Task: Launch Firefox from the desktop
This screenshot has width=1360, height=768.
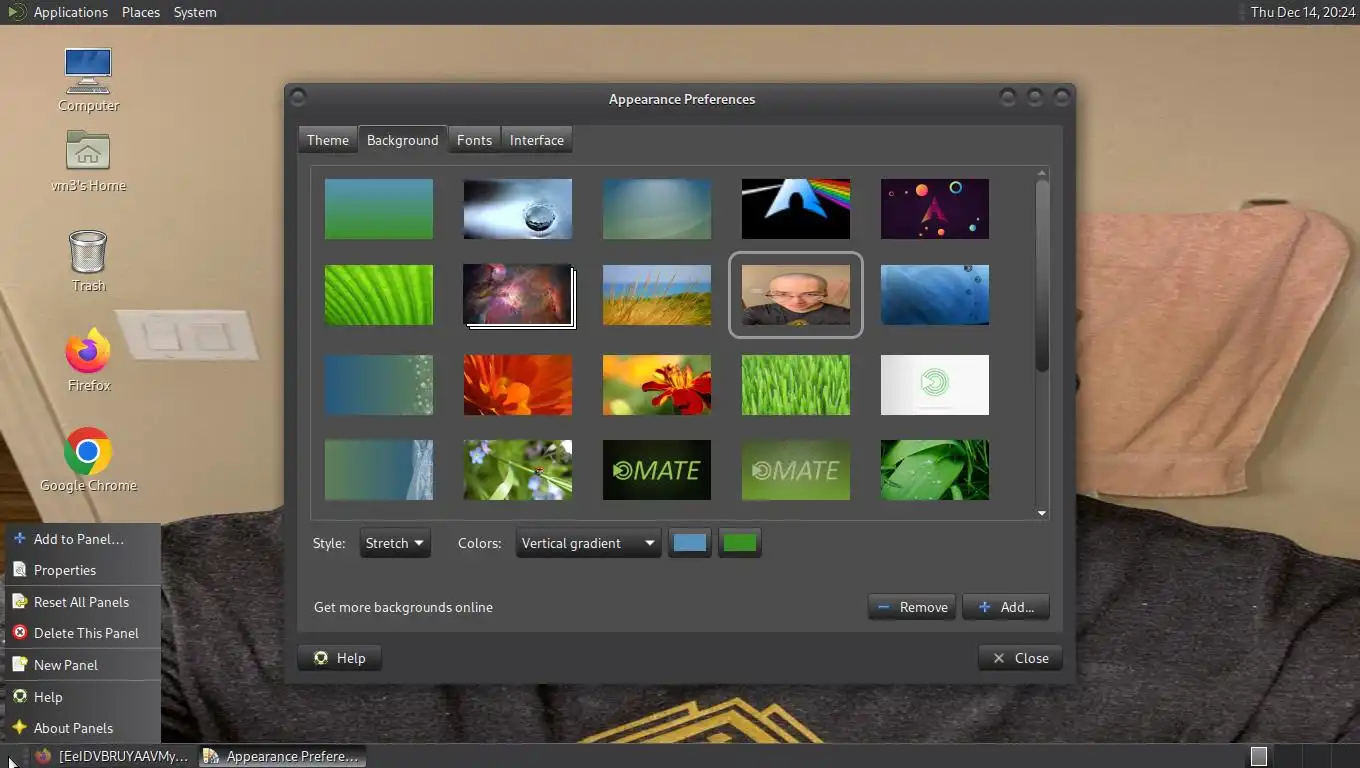Action: coord(88,360)
